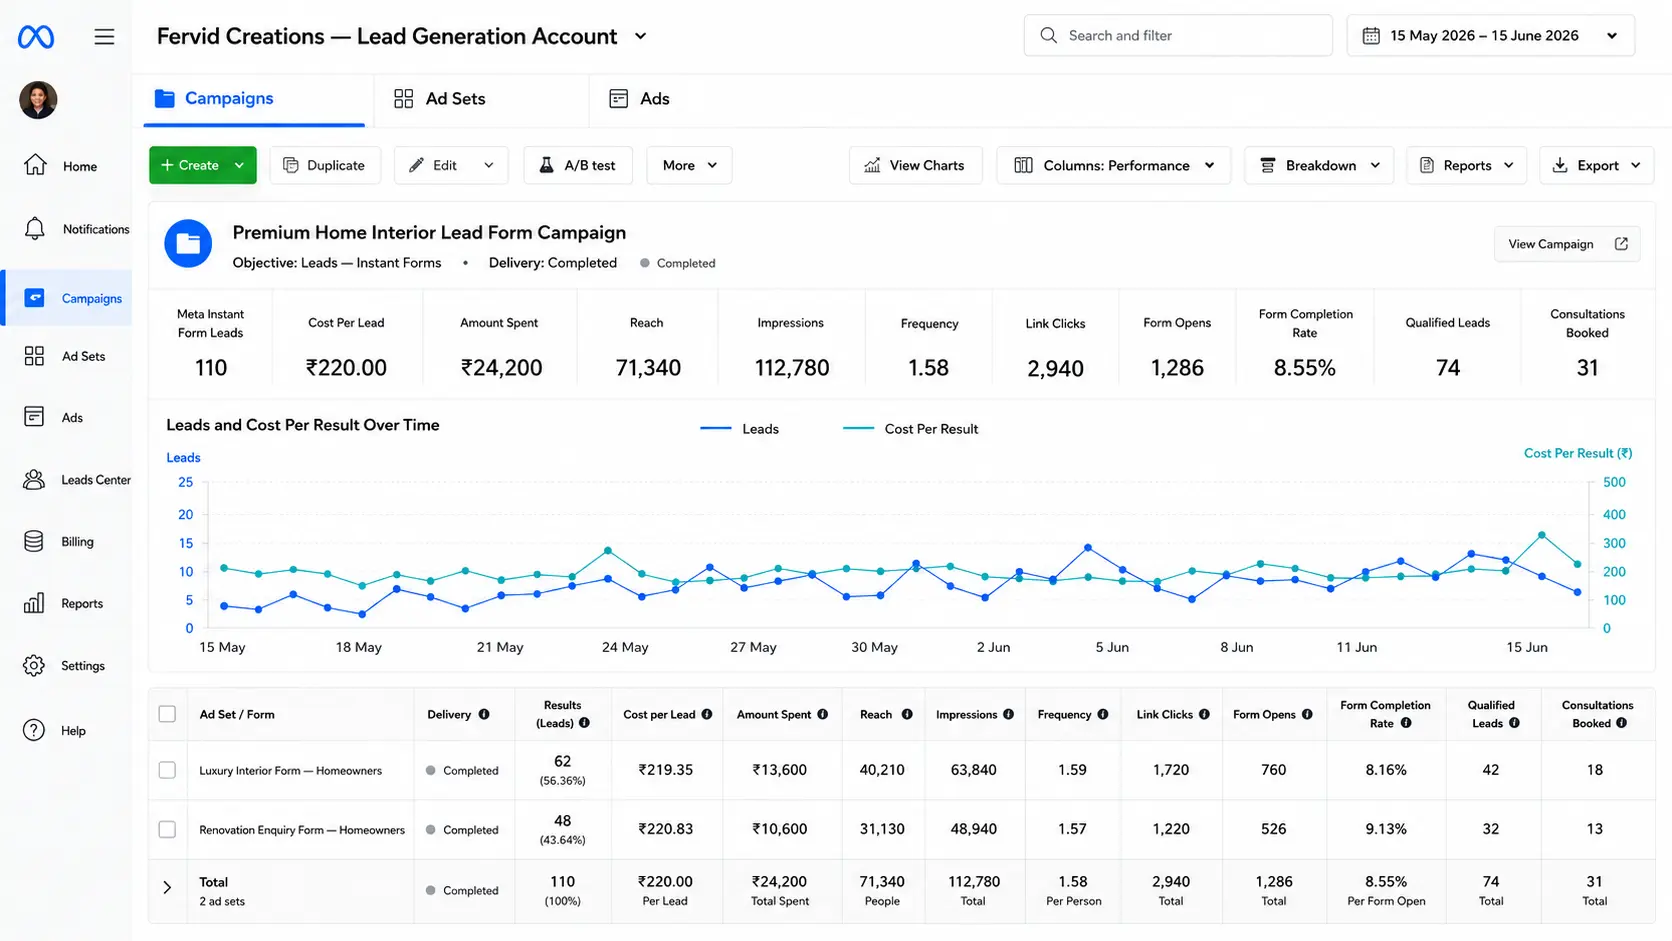Click info icon beside Amount Spent header
The image size is (1672, 941).
click(x=823, y=714)
